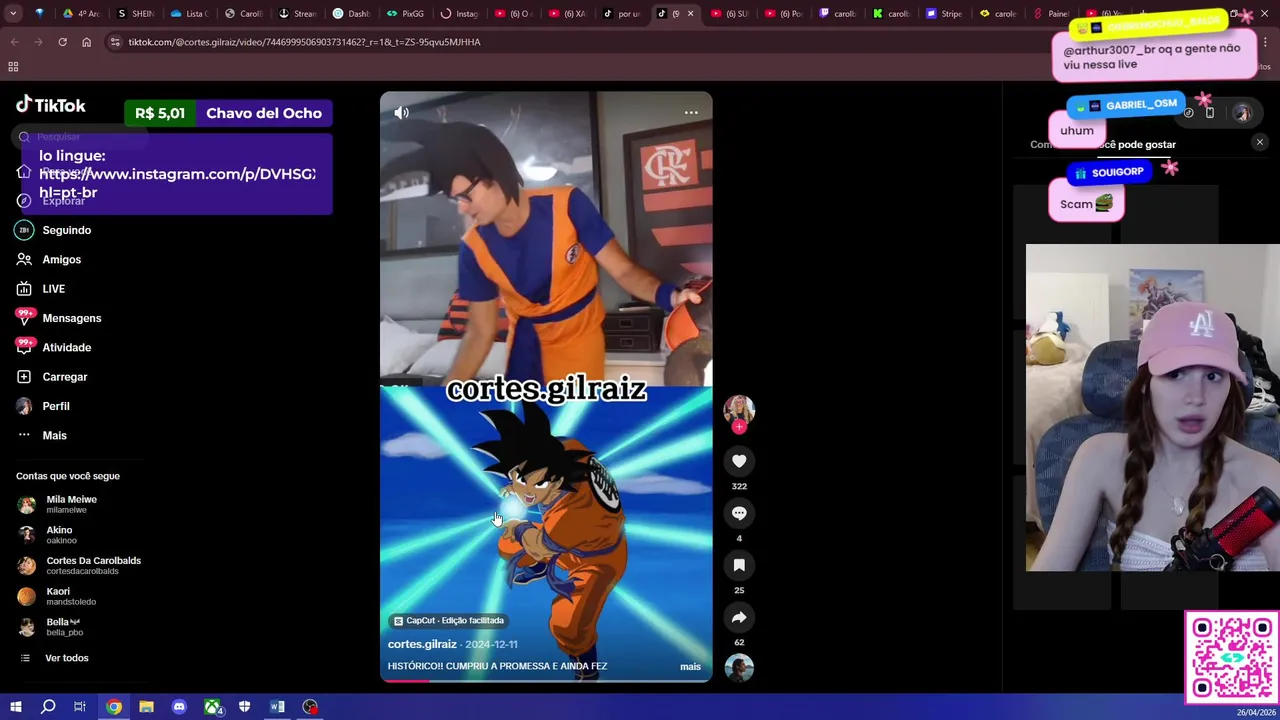Viewport: 1280px width, 720px height.
Task: Click the LIVE camera icon
Action: pyautogui.click(x=24, y=289)
